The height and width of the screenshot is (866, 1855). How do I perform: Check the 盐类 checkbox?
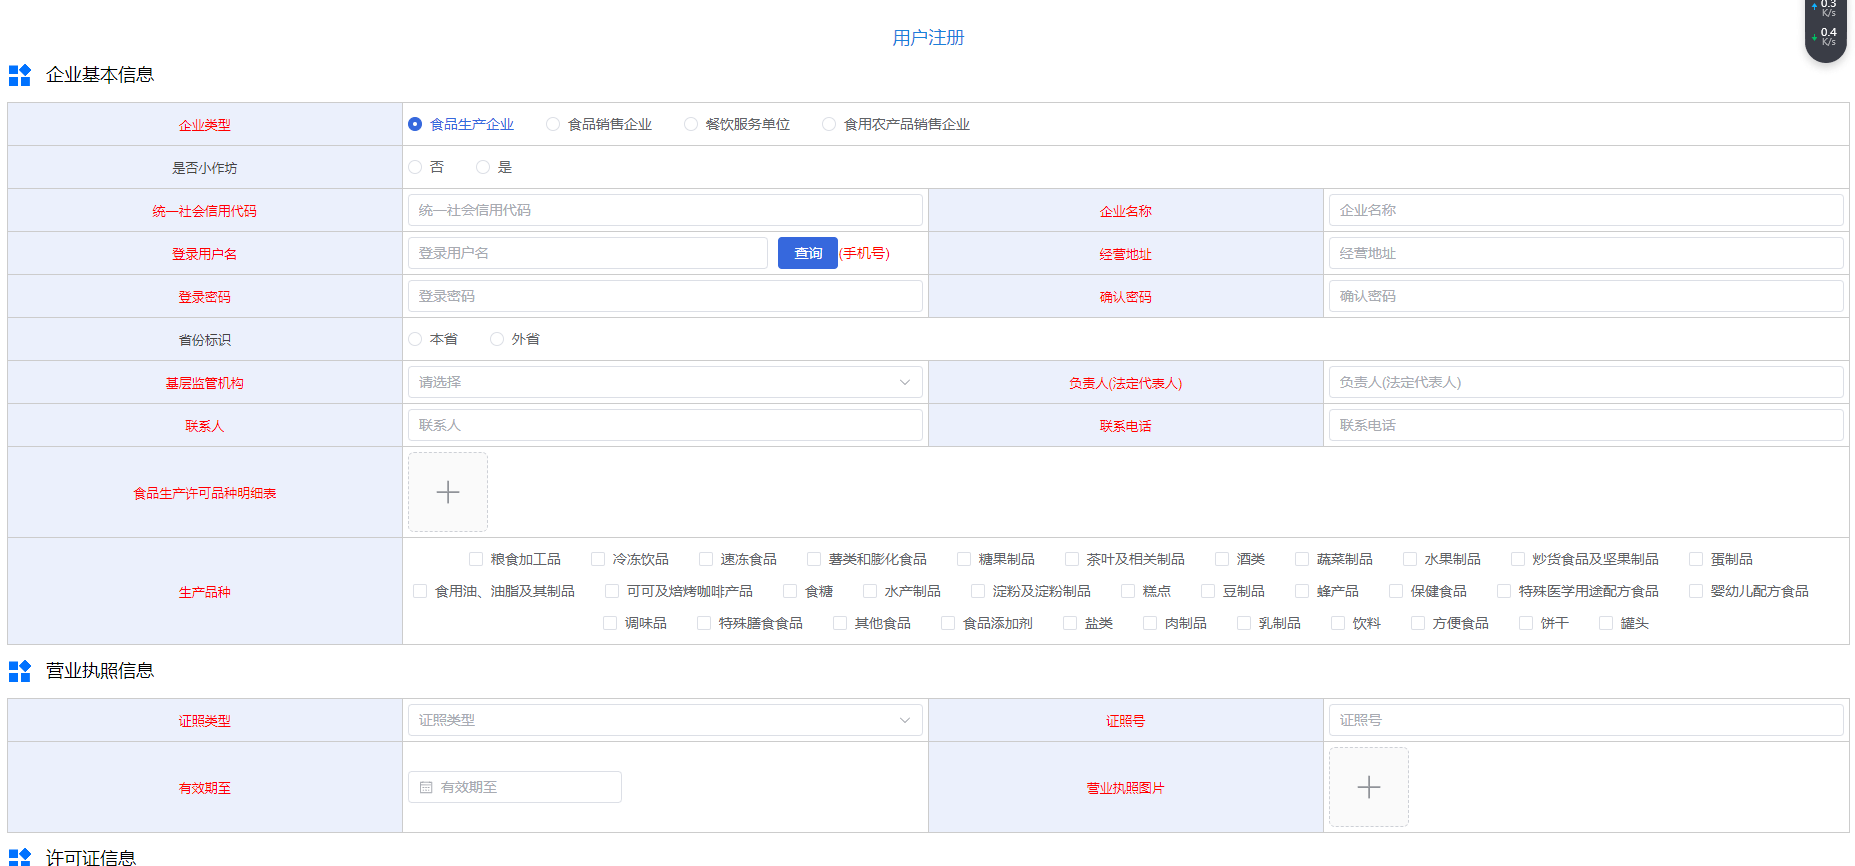pyautogui.click(x=1070, y=623)
